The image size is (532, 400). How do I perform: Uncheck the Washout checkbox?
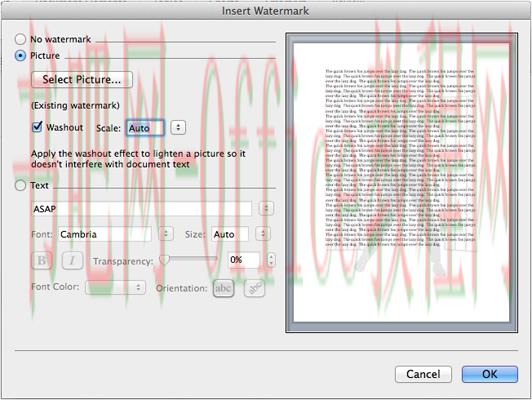pyautogui.click(x=37, y=127)
